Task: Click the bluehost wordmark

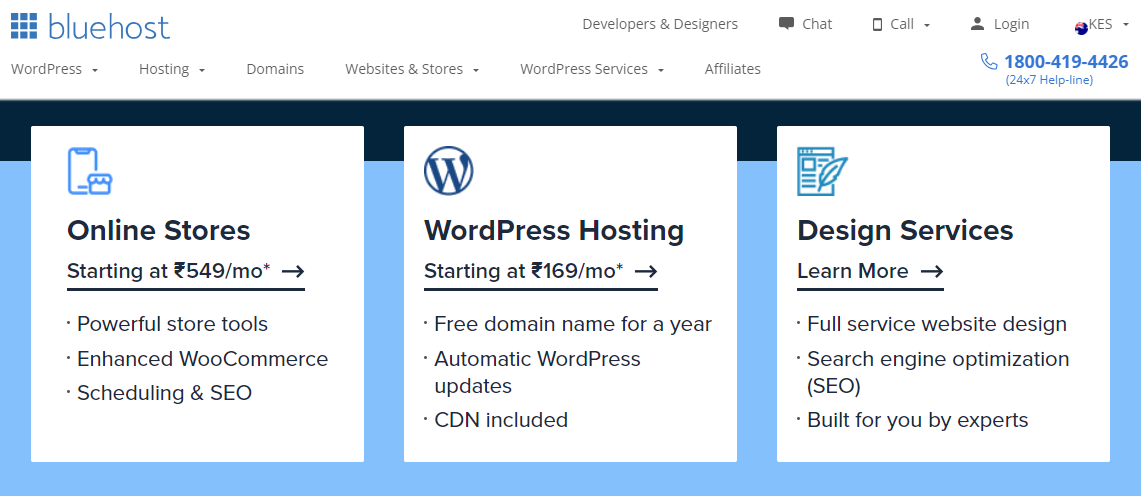Action: [x=109, y=26]
